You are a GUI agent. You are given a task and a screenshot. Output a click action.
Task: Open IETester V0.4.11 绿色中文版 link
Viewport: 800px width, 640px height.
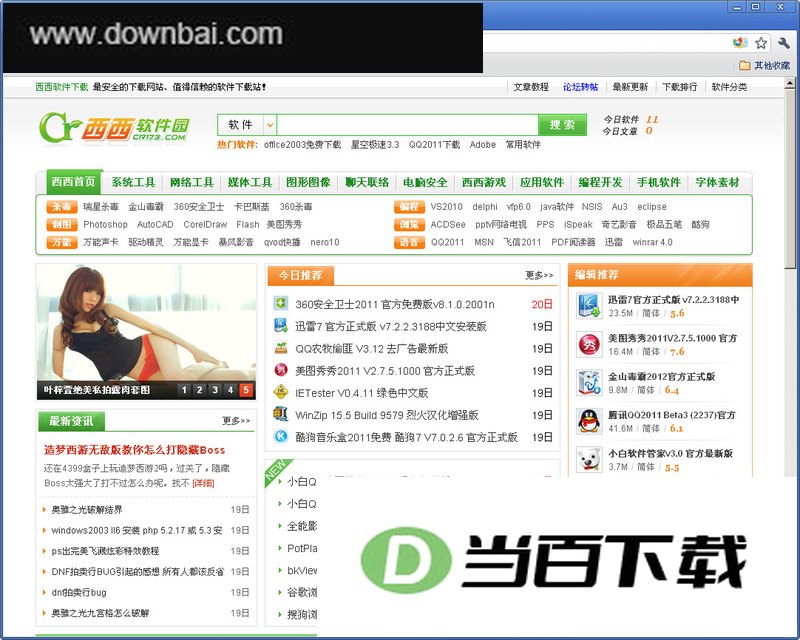click(361, 392)
